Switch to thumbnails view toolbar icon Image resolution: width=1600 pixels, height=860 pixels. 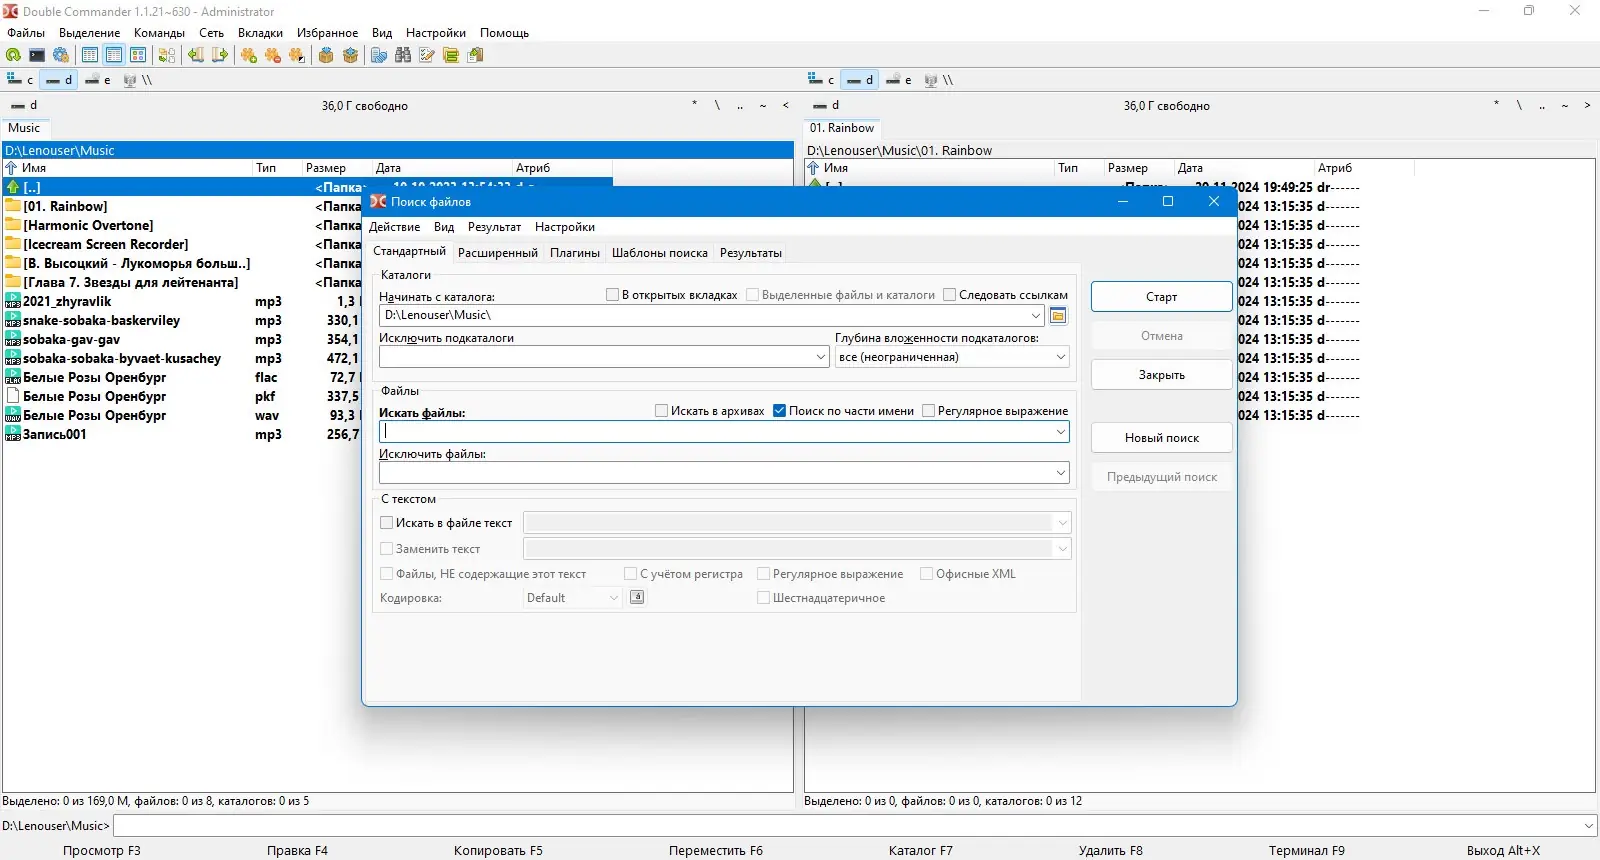point(138,55)
